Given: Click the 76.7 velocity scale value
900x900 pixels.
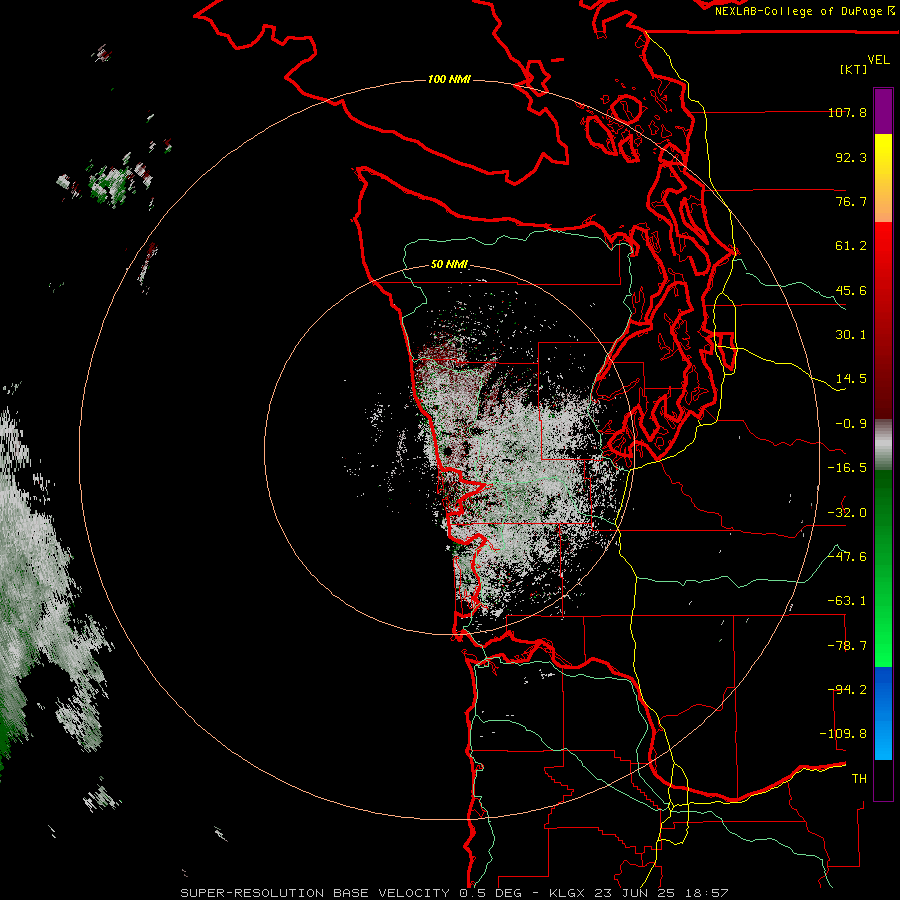Looking at the screenshot, I should [851, 201].
